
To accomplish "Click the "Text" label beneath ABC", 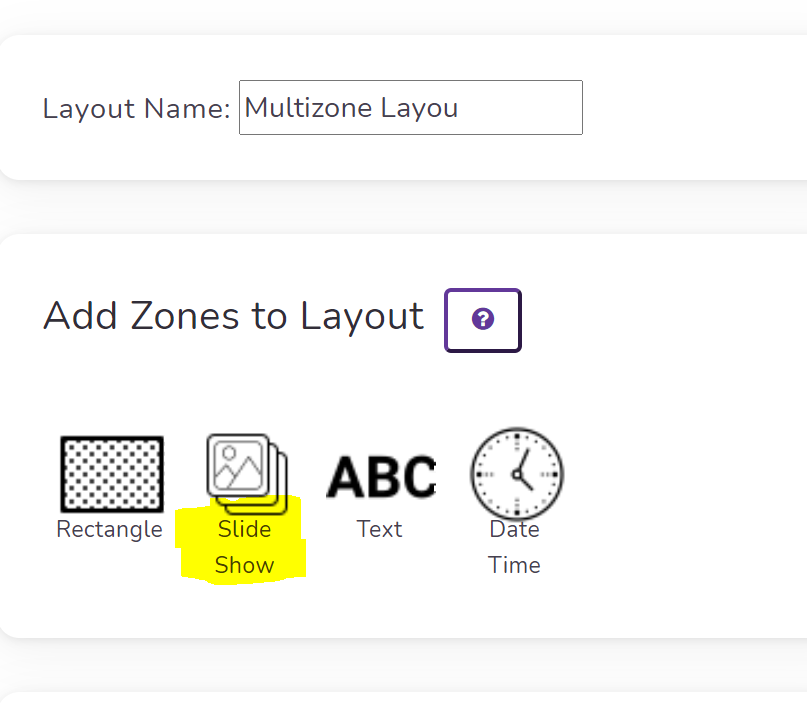I will point(379,529).
